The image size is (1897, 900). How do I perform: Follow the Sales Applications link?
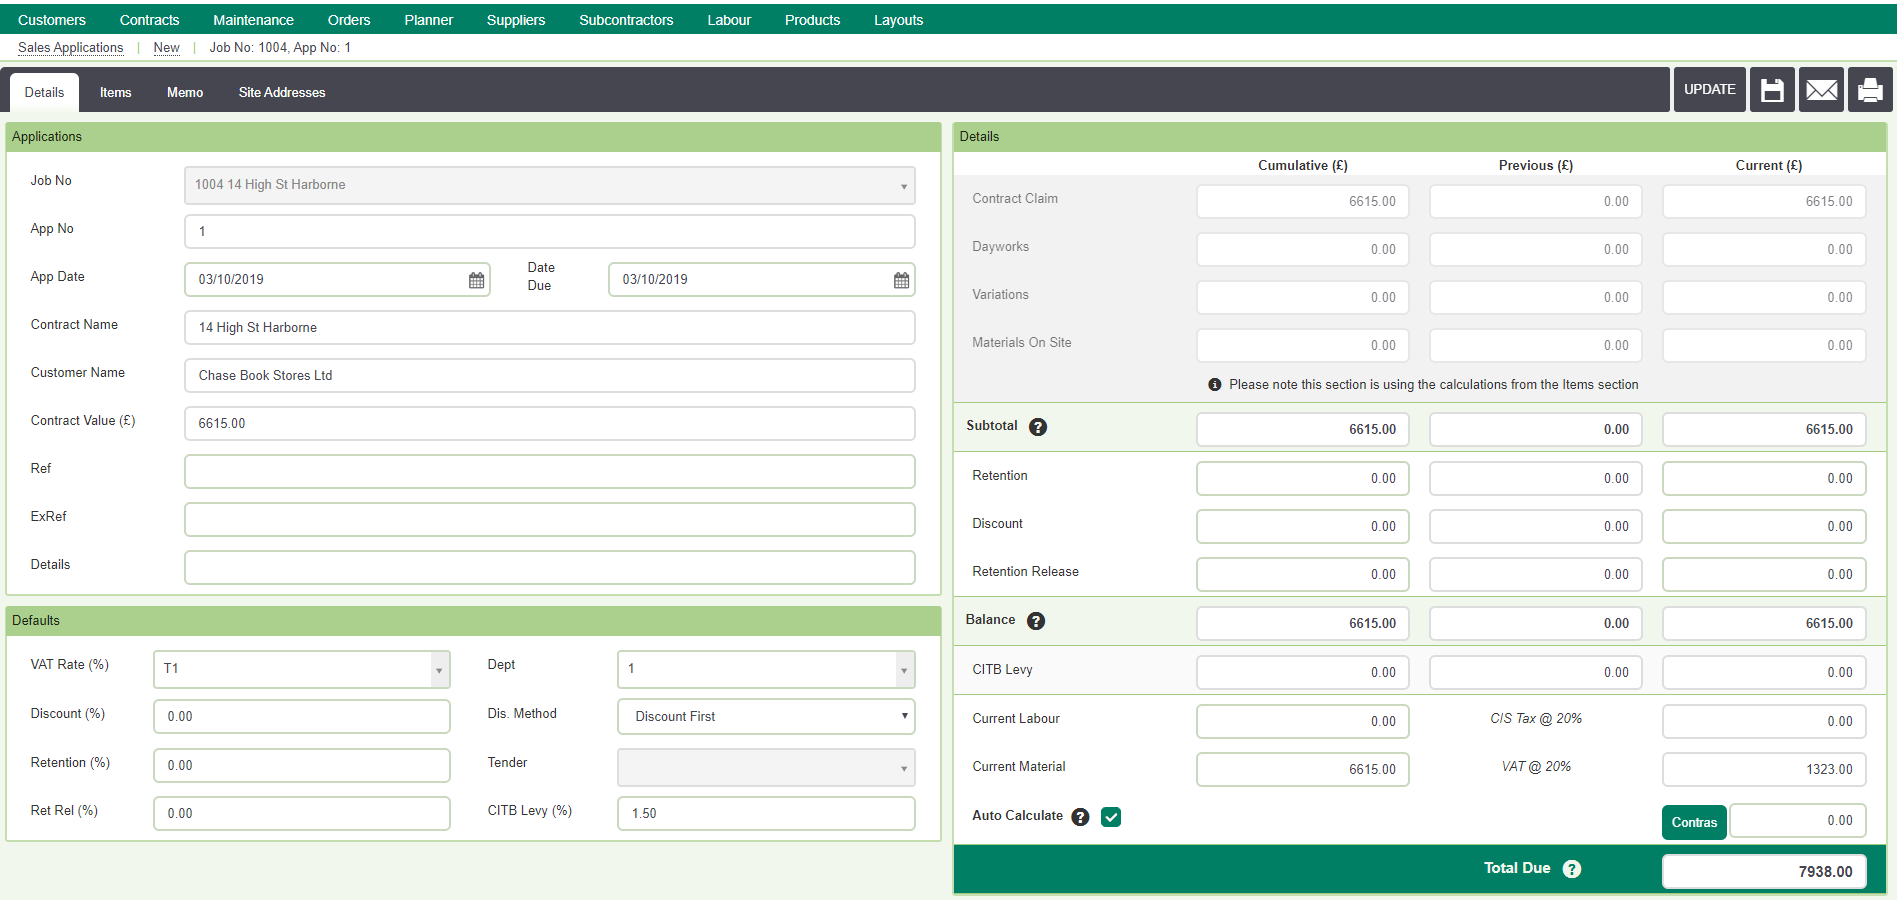(x=69, y=47)
